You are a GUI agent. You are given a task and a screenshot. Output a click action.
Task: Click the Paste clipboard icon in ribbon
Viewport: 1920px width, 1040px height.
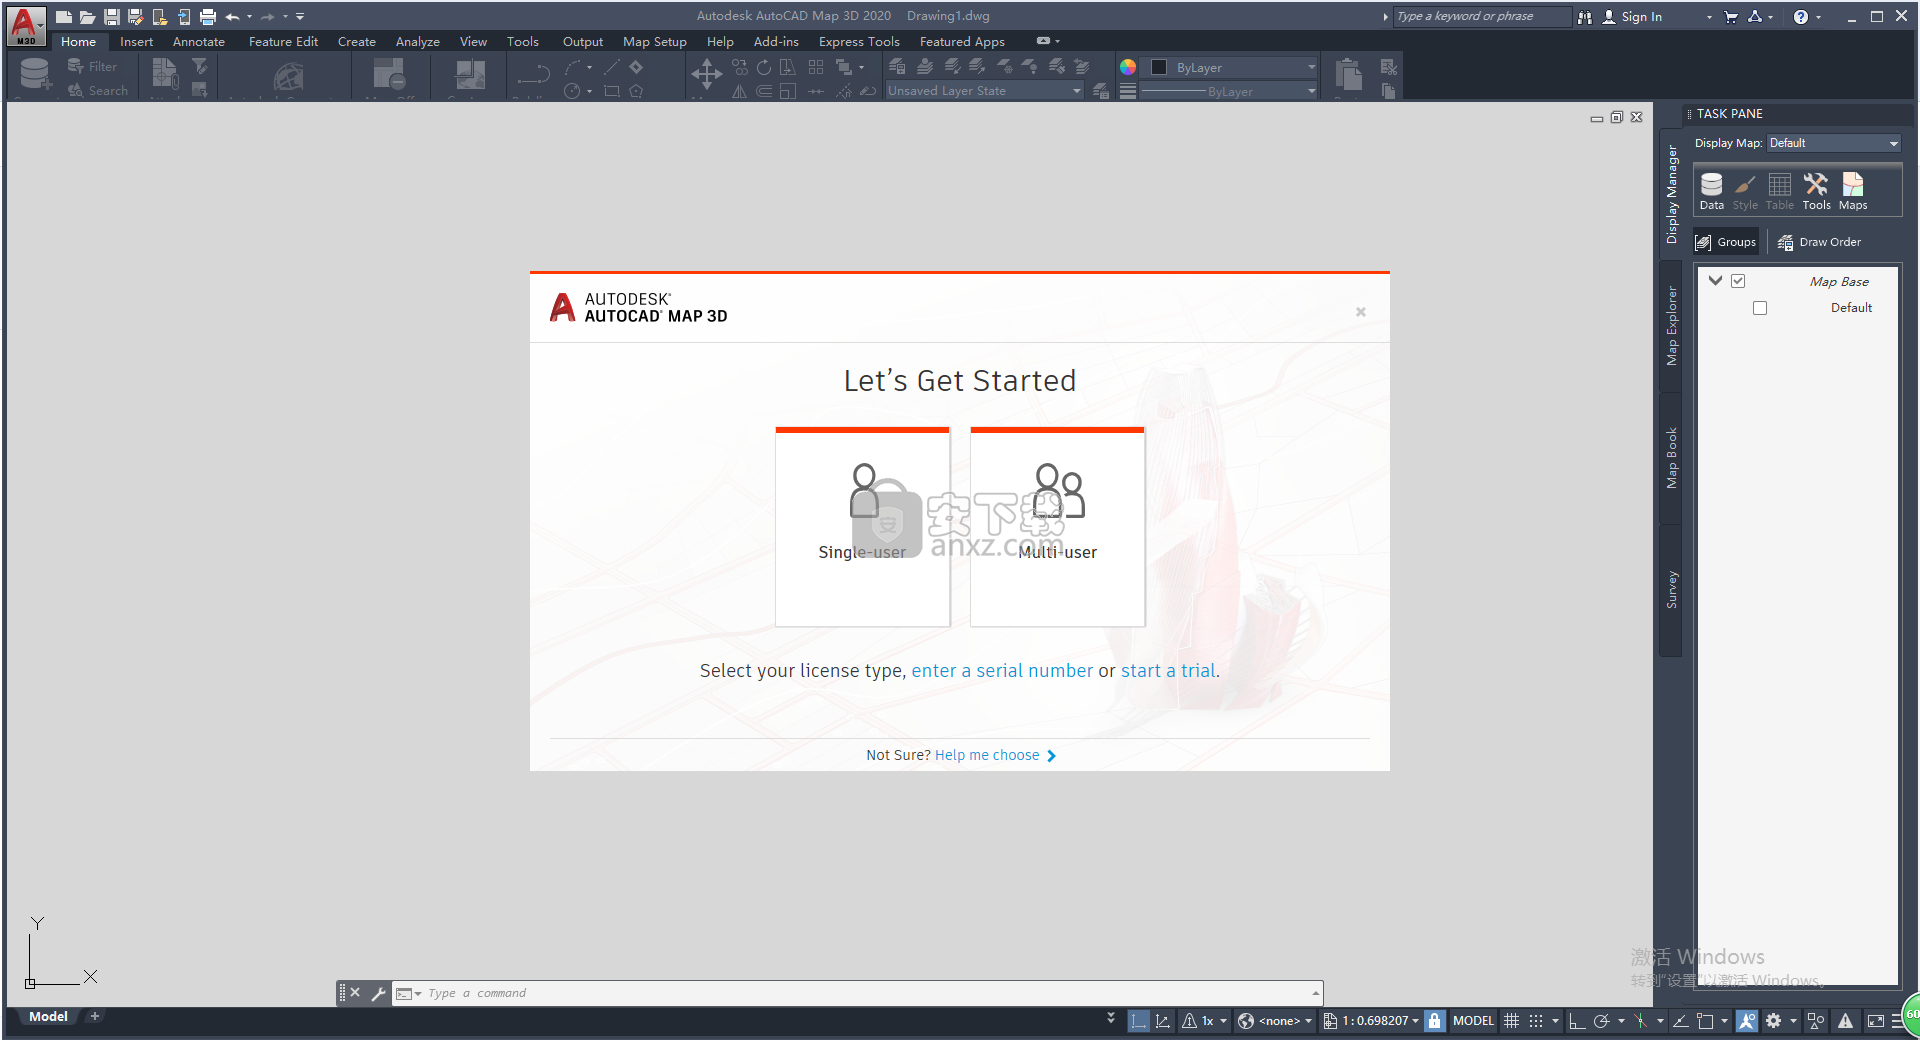click(1348, 74)
